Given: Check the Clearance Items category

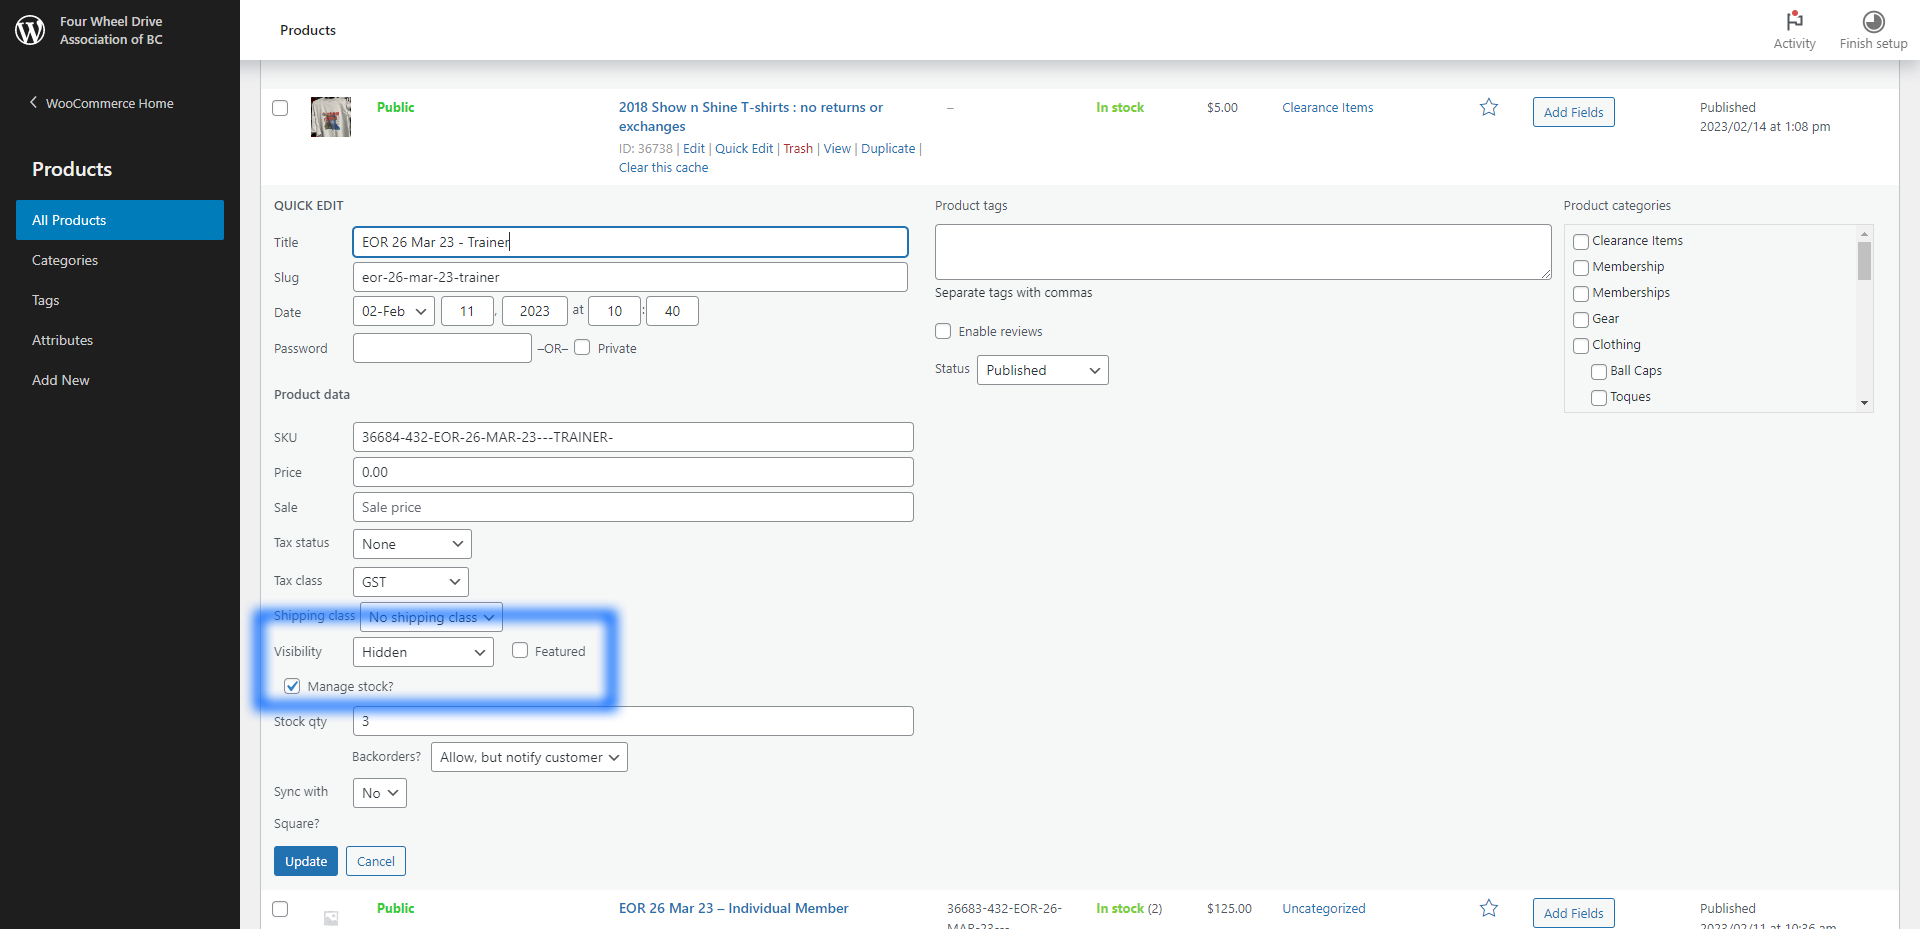Looking at the screenshot, I should pyautogui.click(x=1581, y=242).
